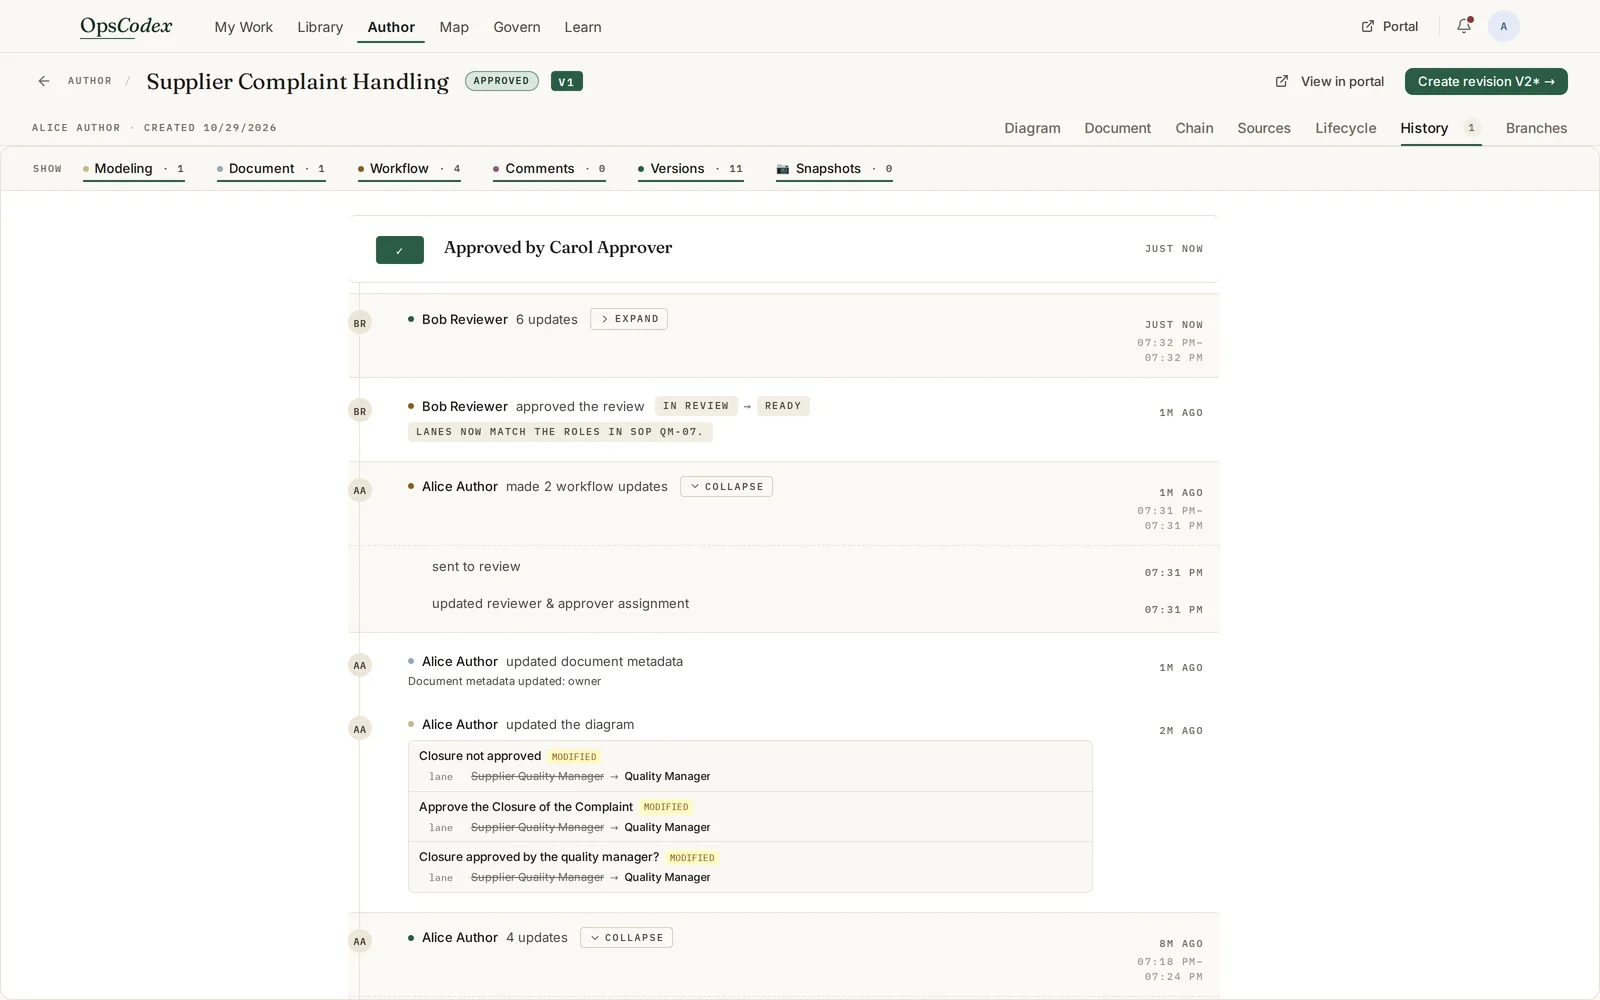Click 'sent to review' entry

click(476, 566)
